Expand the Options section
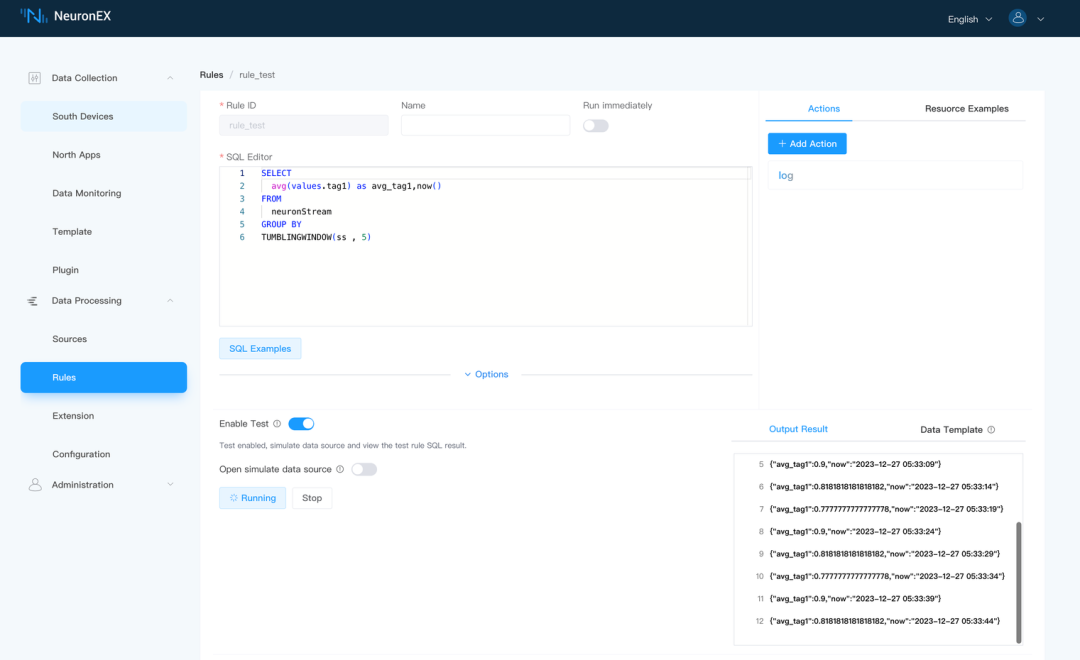The height and width of the screenshot is (660, 1080). [x=486, y=374]
